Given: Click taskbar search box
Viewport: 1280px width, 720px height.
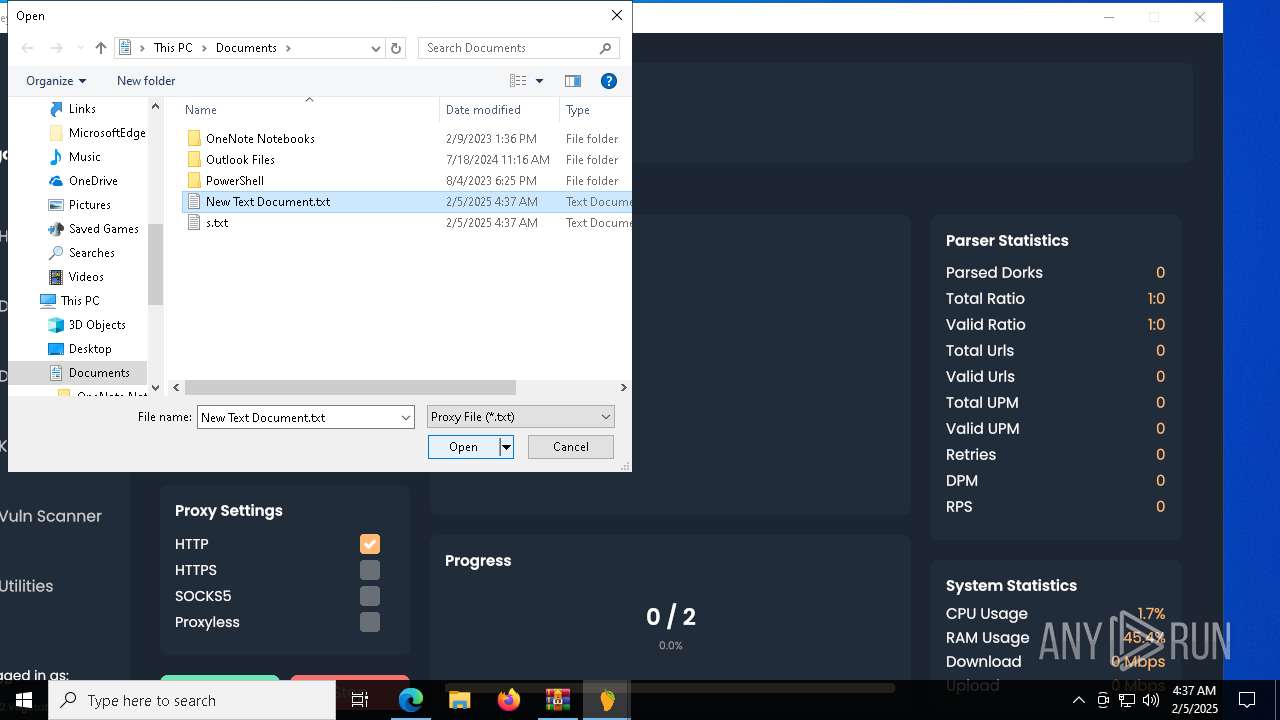Looking at the screenshot, I should [192, 700].
